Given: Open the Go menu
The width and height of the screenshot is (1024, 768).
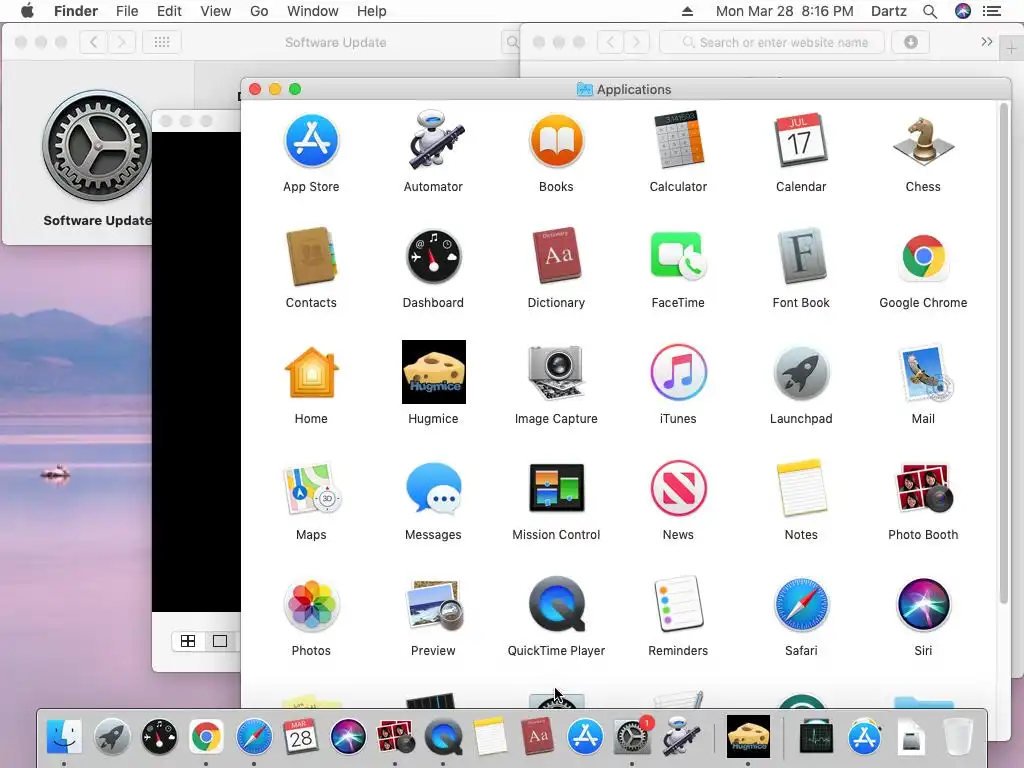Looking at the screenshot, I should coord(259,11).
